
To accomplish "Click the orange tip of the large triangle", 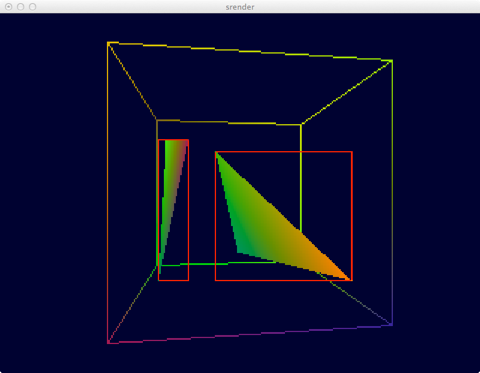I will click(347, 277).
